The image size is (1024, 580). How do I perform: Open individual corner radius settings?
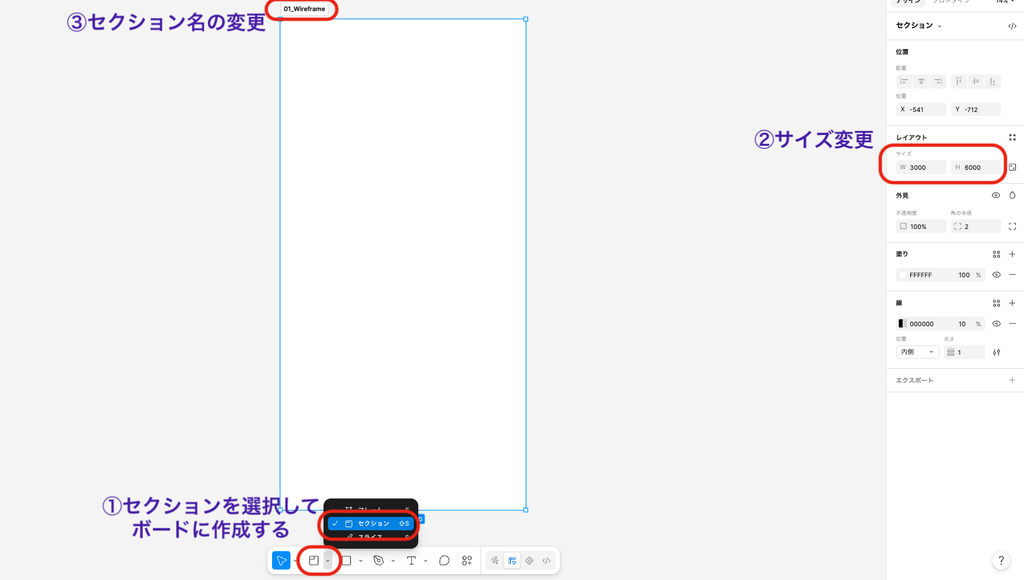click(x=1012, y=227)
